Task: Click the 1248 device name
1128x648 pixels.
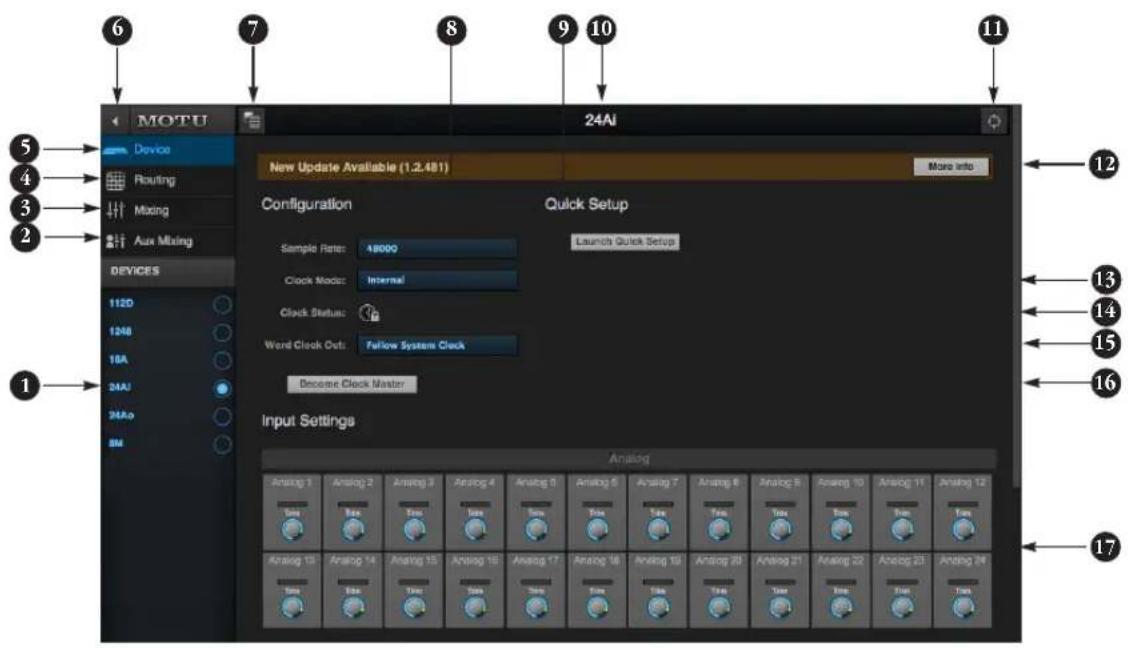Action: coord(120,332)
